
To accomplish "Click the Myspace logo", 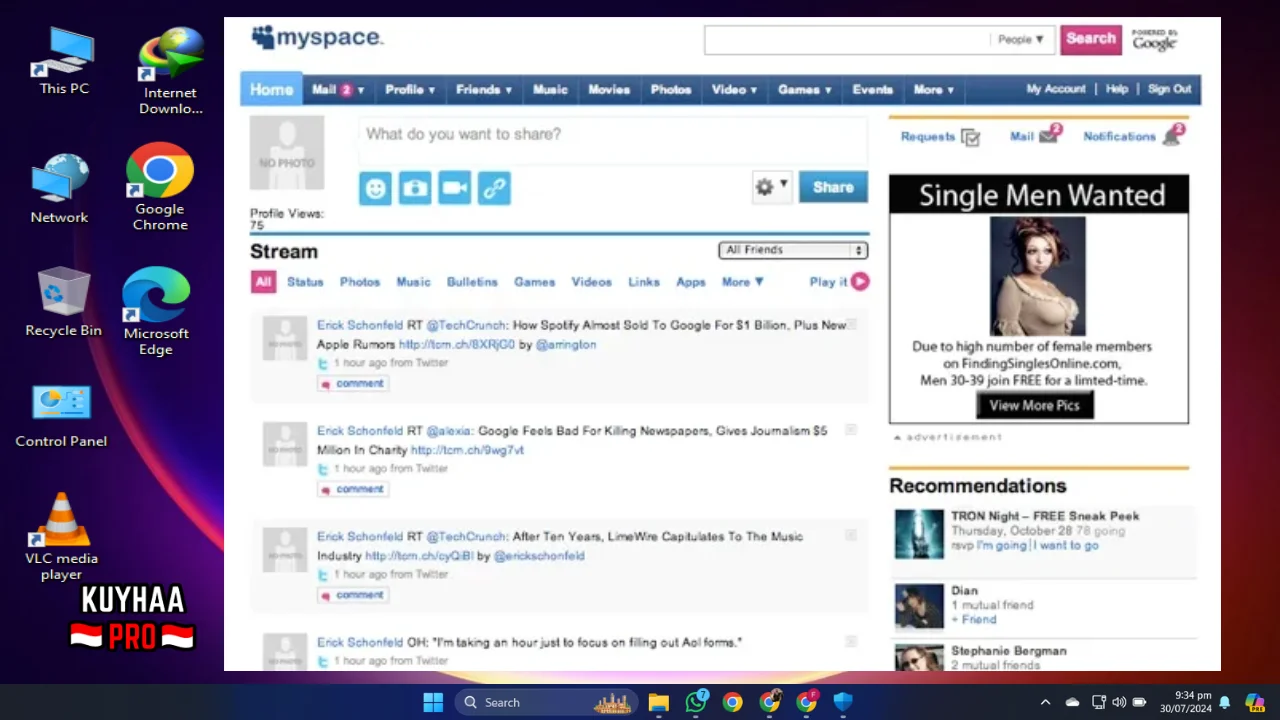I will [x=318, y=38].
